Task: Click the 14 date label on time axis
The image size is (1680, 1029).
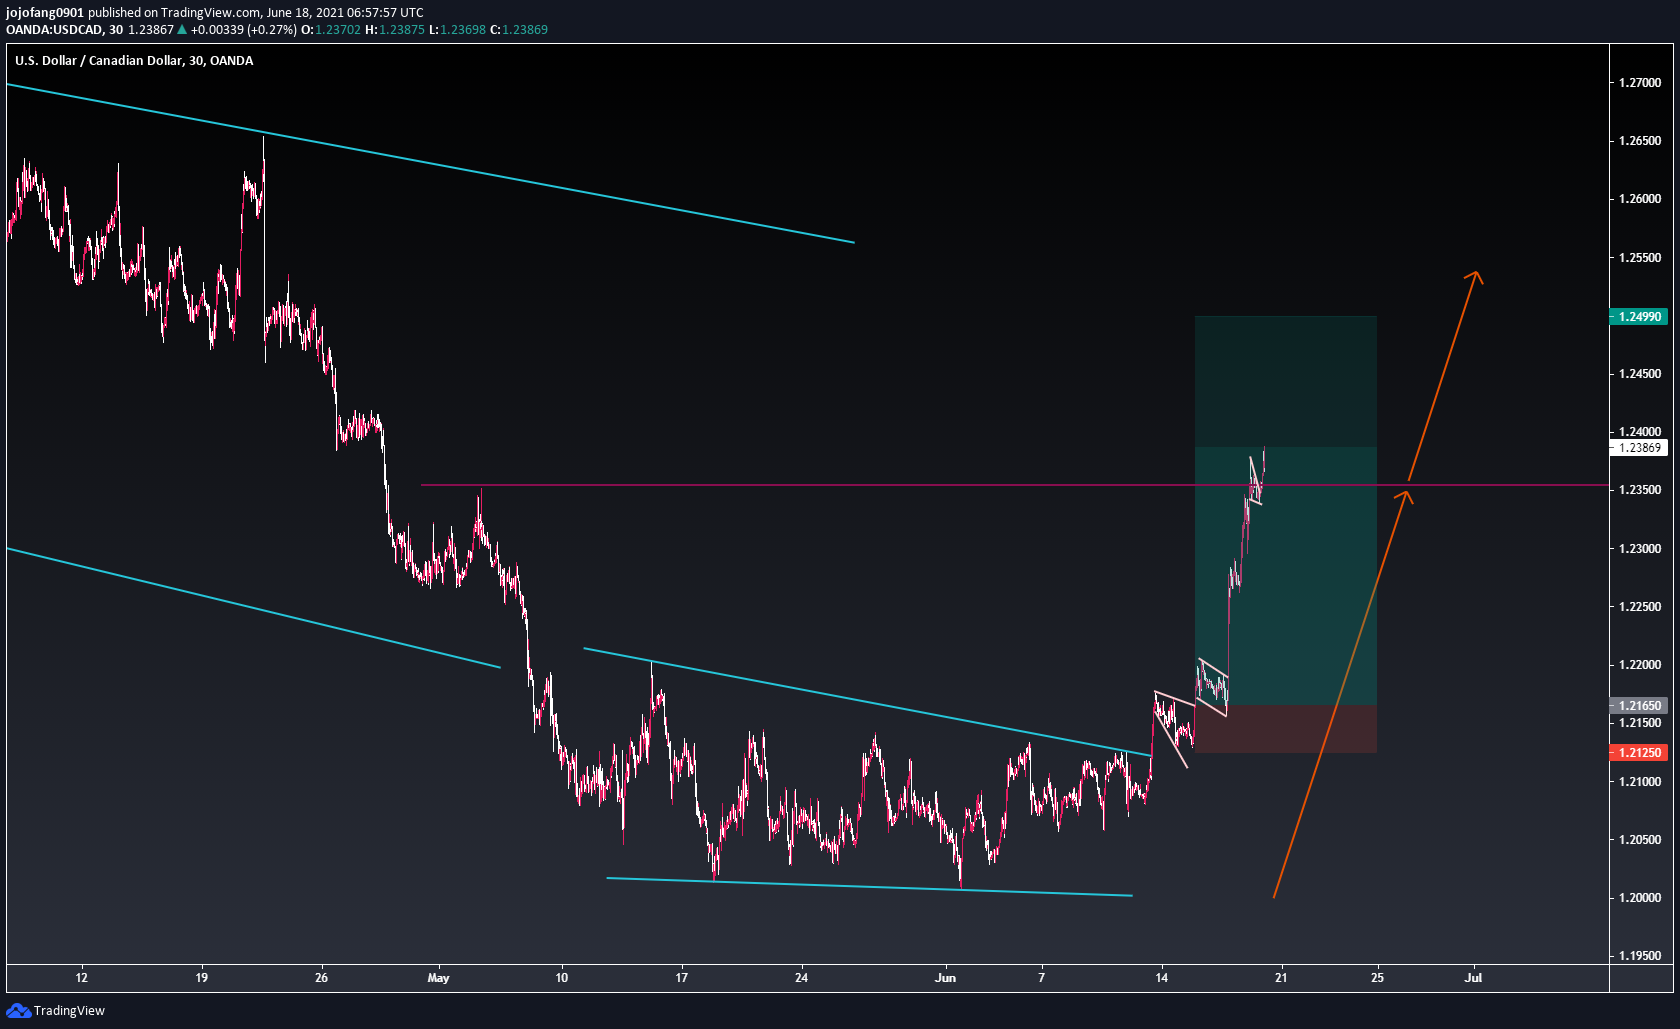Action: [x=1161, y=978]
